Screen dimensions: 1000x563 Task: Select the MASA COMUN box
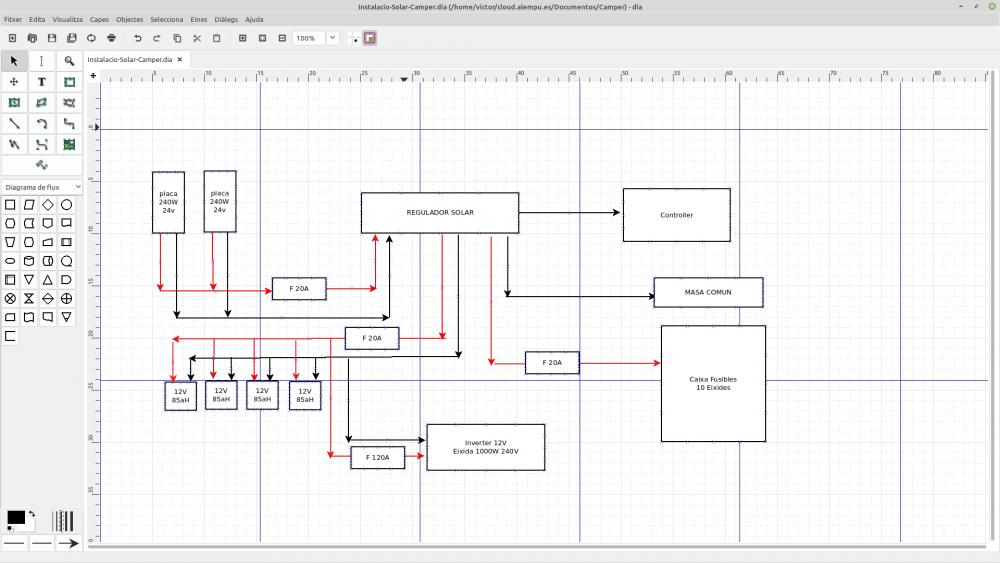pos(708,292)
